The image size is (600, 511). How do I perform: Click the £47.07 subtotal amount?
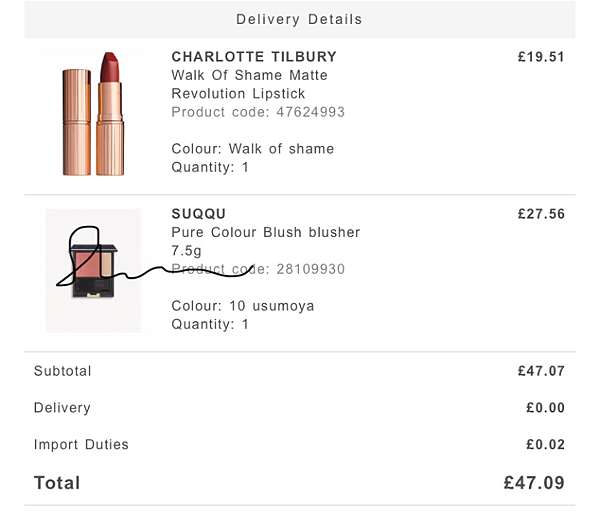click(x=541, y=371)
